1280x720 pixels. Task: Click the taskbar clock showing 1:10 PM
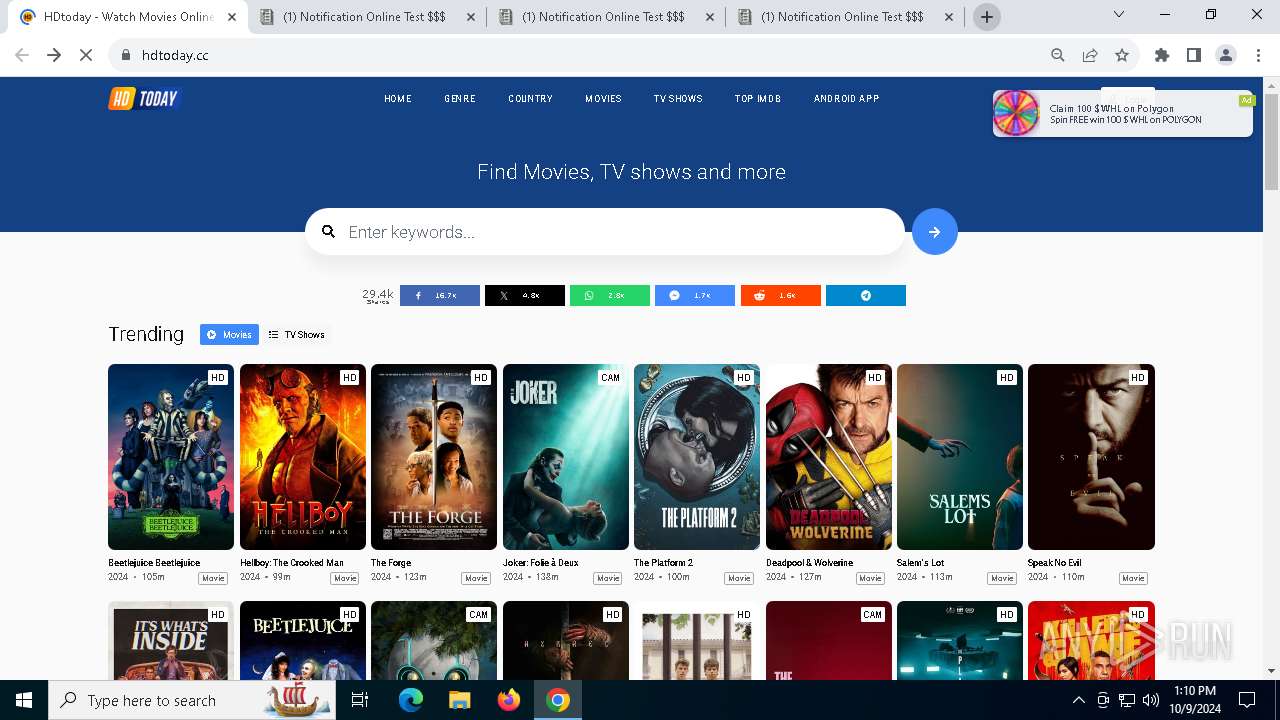tap(1194, 700)
